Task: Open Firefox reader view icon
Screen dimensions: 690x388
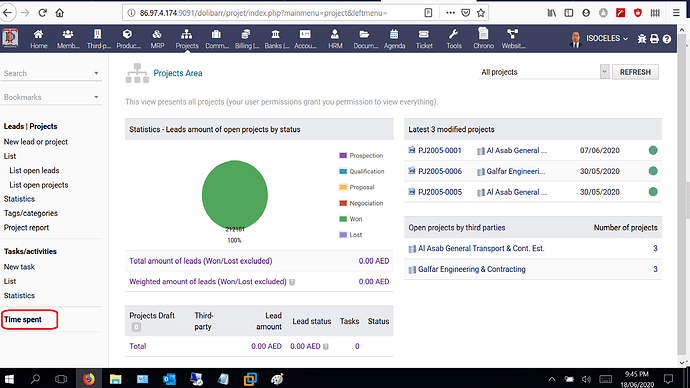Action: click(x=428, y=13)
